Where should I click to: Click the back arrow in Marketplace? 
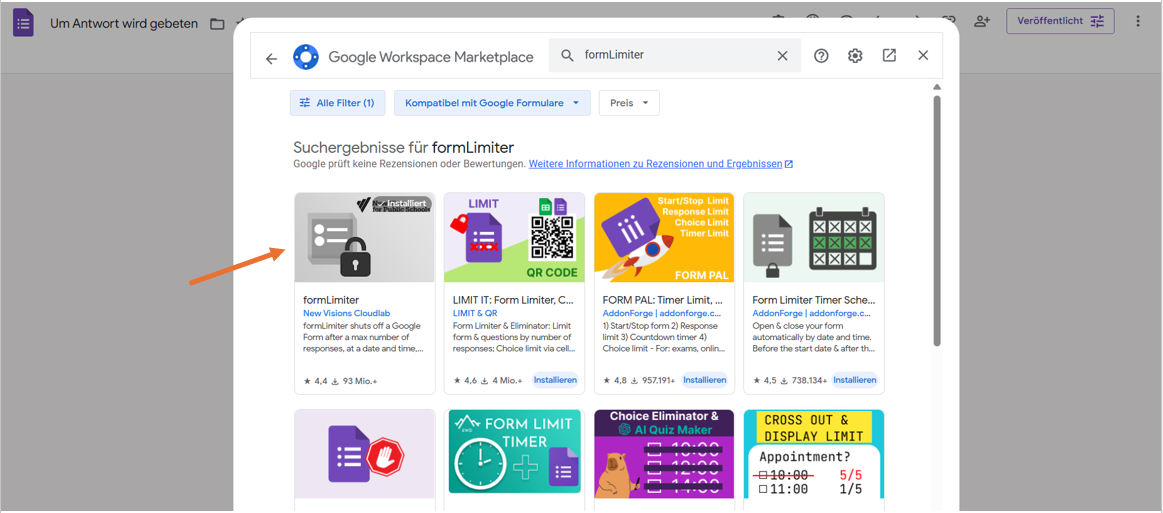(x=271, y=58)
